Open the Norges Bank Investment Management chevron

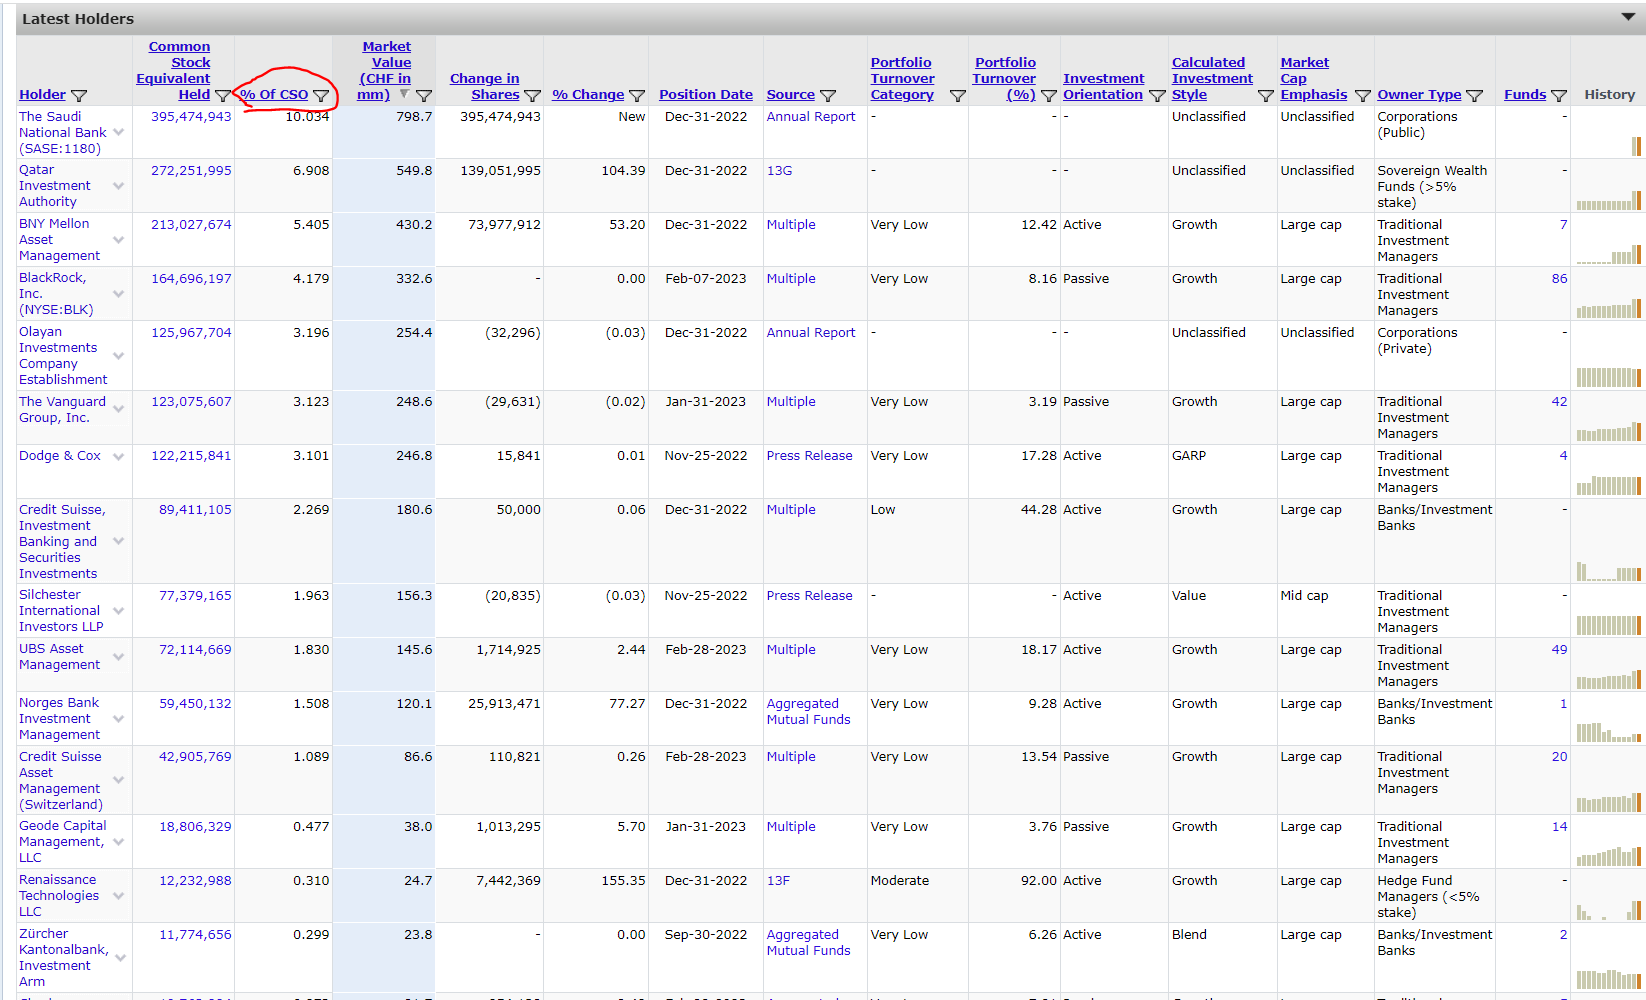point(119,719)
